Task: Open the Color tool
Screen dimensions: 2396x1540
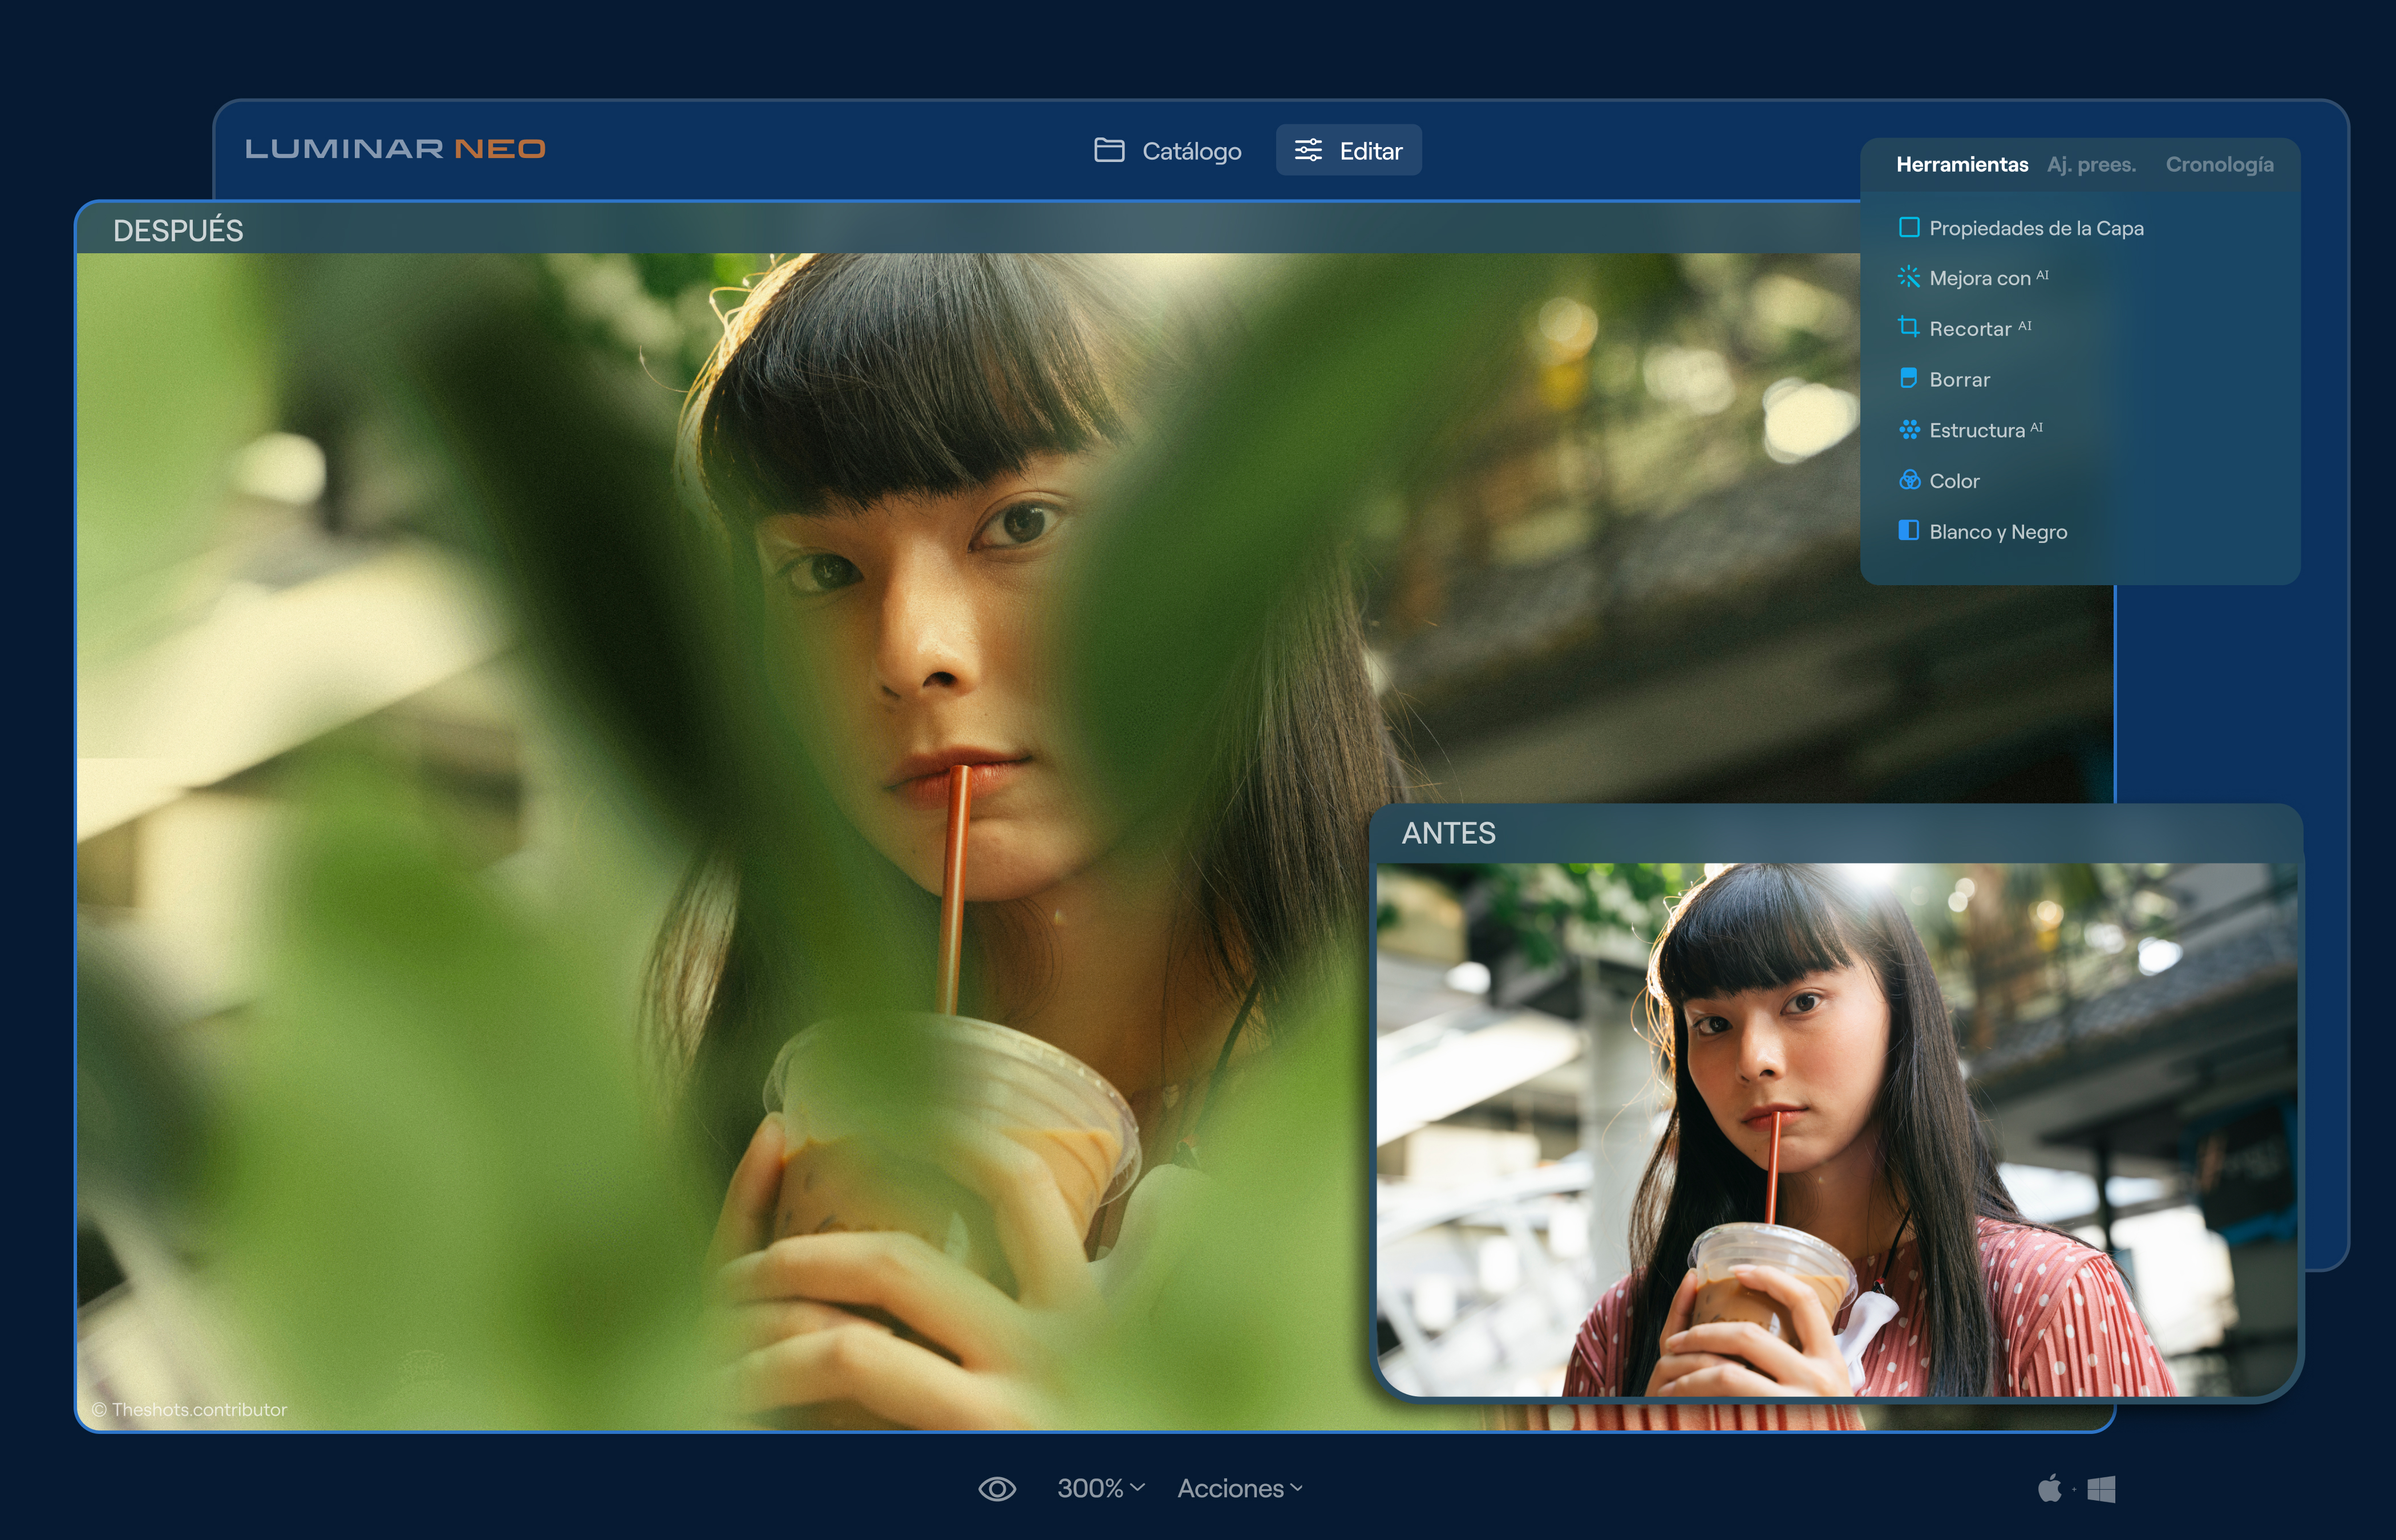Action: click(1940, 481)
